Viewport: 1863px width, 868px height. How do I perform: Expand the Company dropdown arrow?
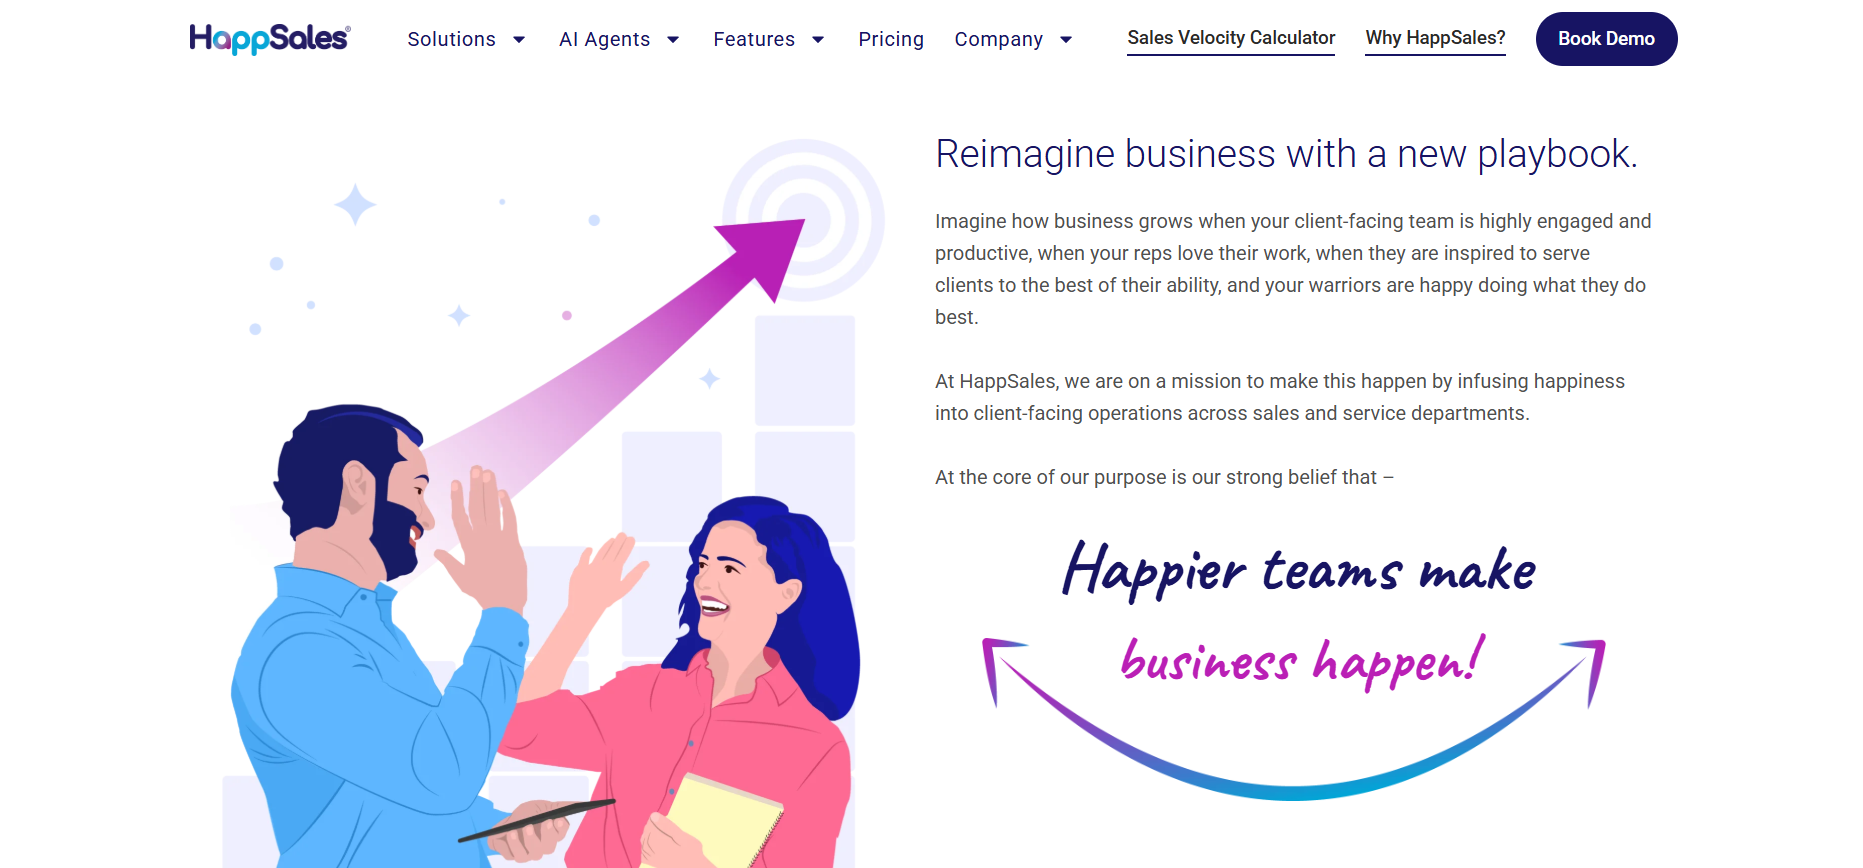click(1066, 40)
